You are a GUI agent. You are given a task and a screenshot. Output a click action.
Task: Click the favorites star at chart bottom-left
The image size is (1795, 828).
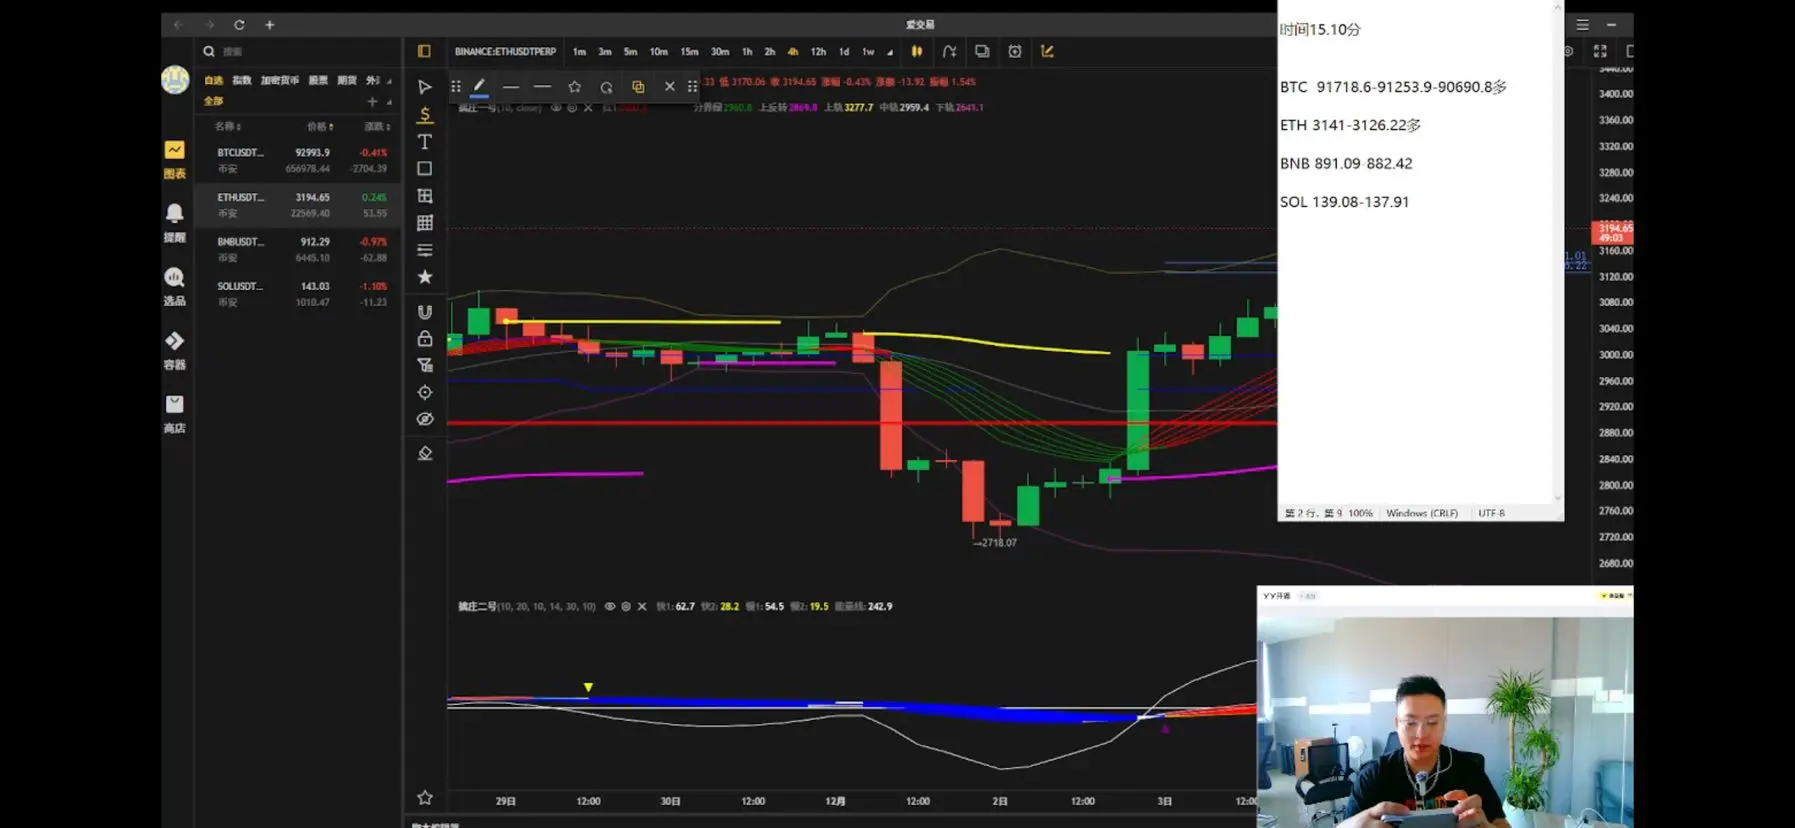[x=424, y=797]
